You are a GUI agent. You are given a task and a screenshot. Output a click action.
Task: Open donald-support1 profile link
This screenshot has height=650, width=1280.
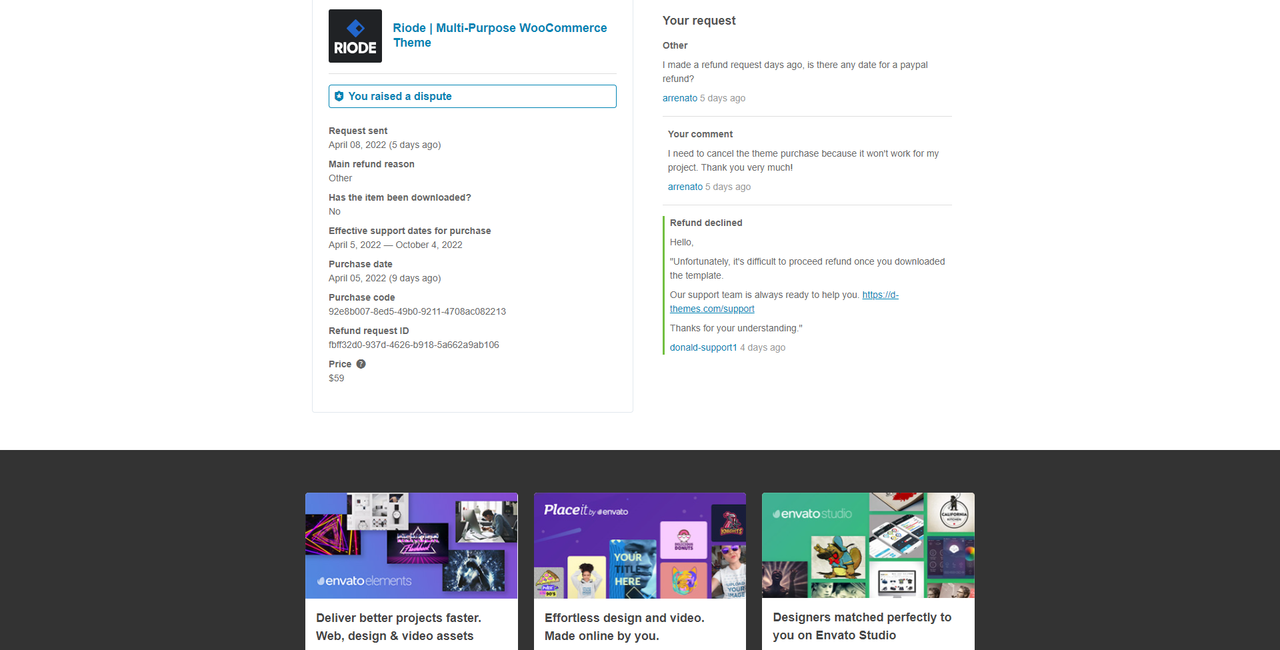click(x=703, y=348)
